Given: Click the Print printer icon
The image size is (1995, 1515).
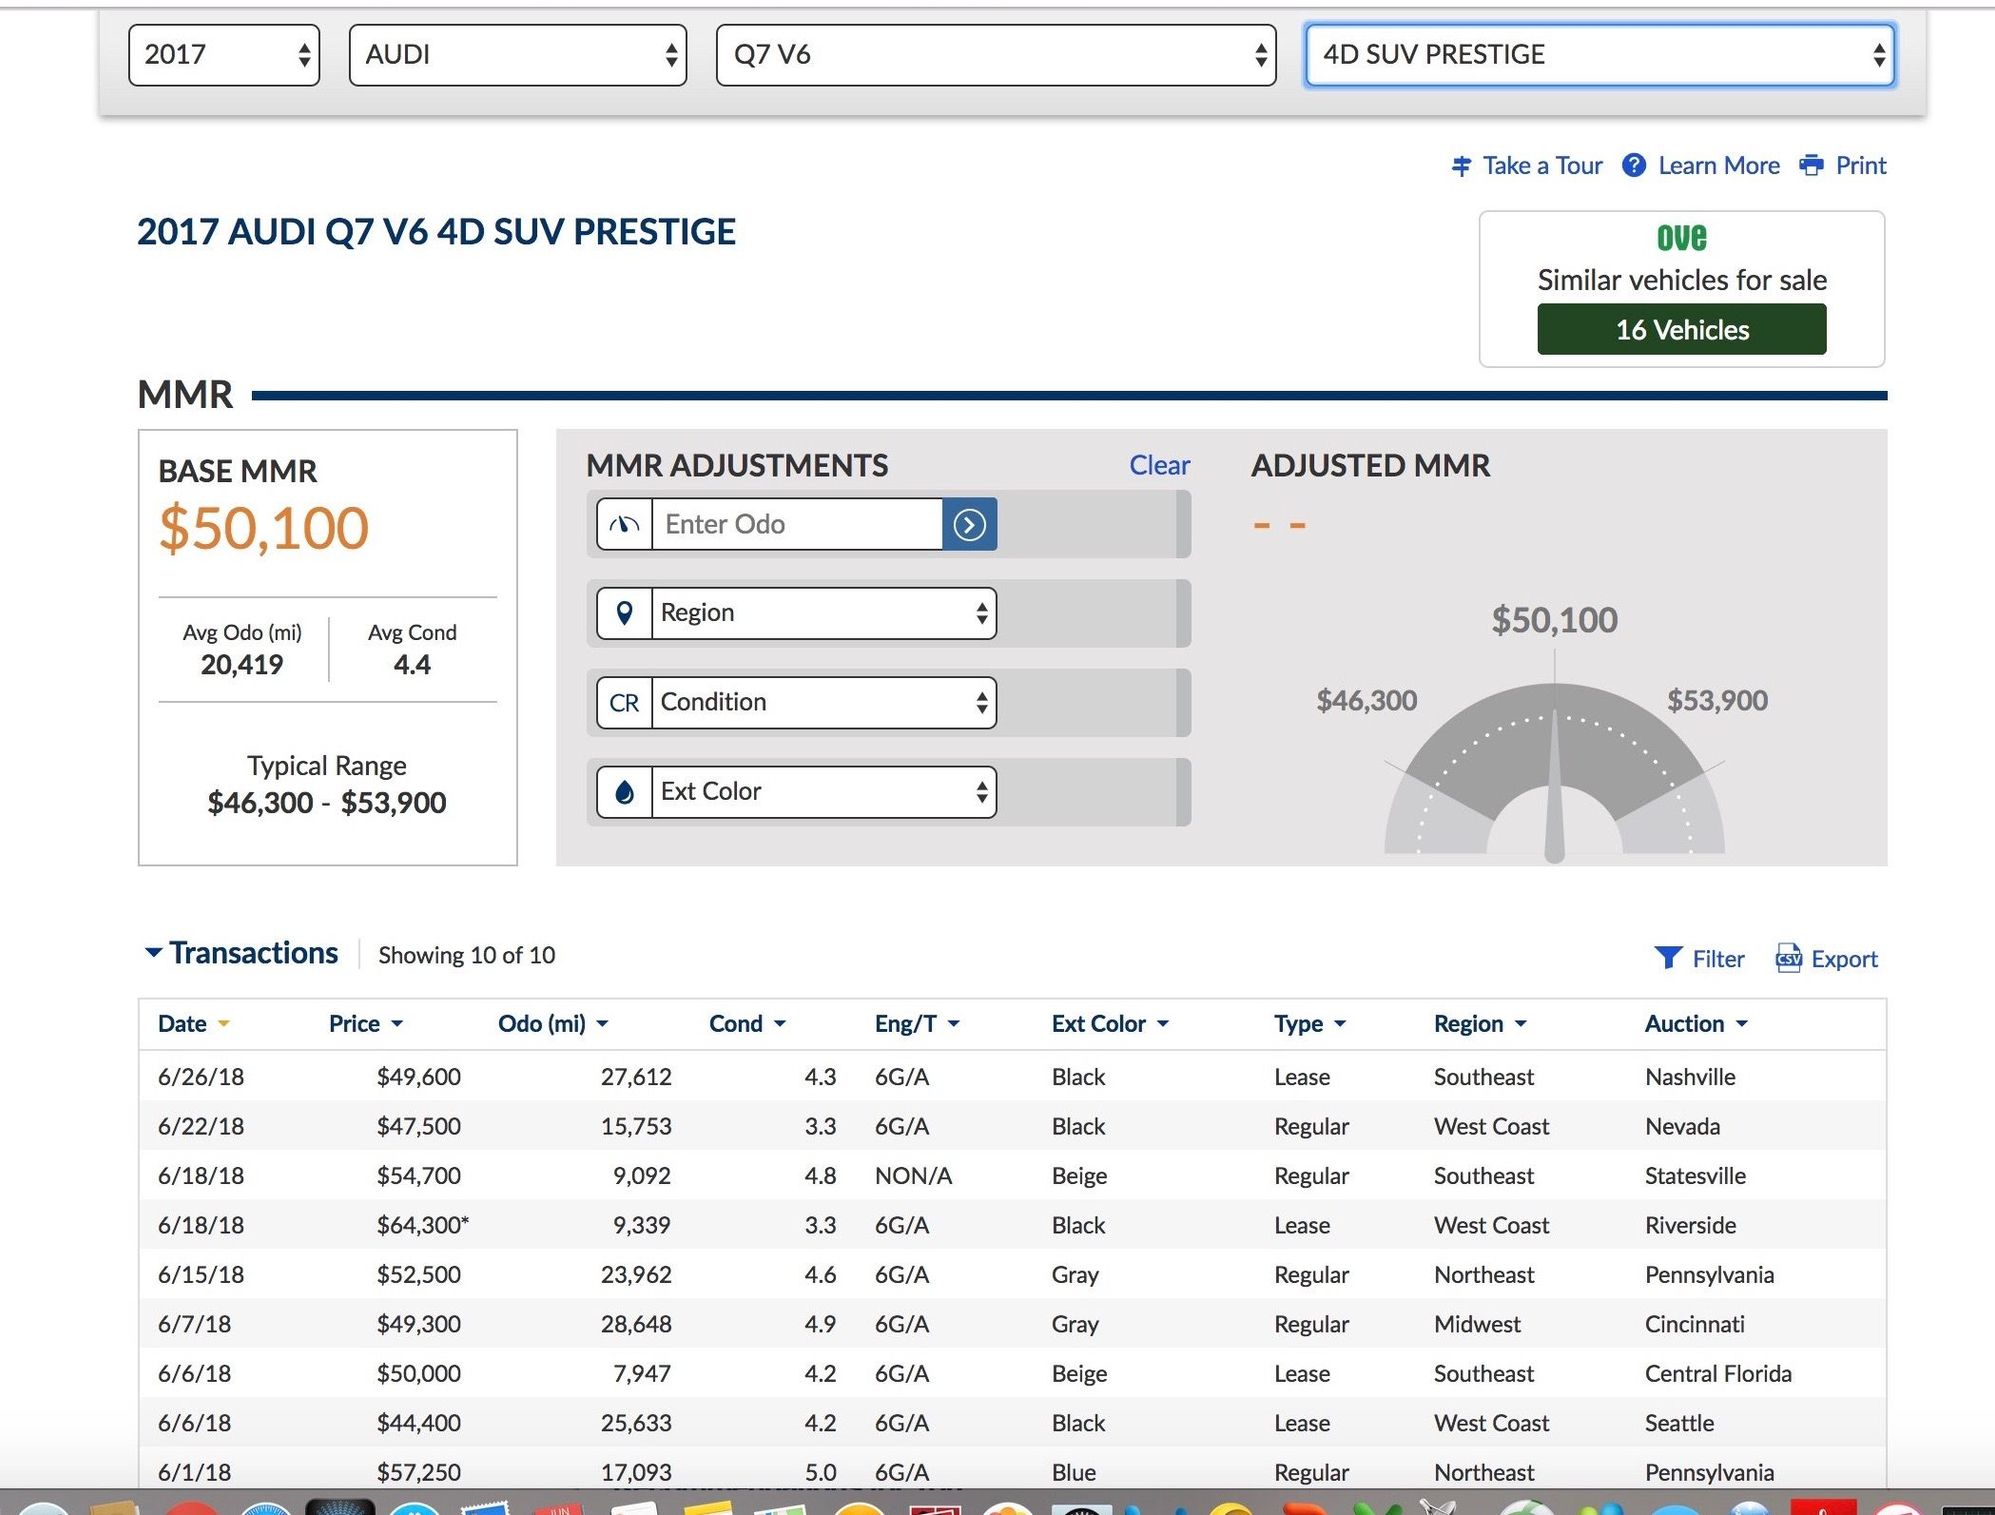Looking at the screenshot, I should 1811,165.
